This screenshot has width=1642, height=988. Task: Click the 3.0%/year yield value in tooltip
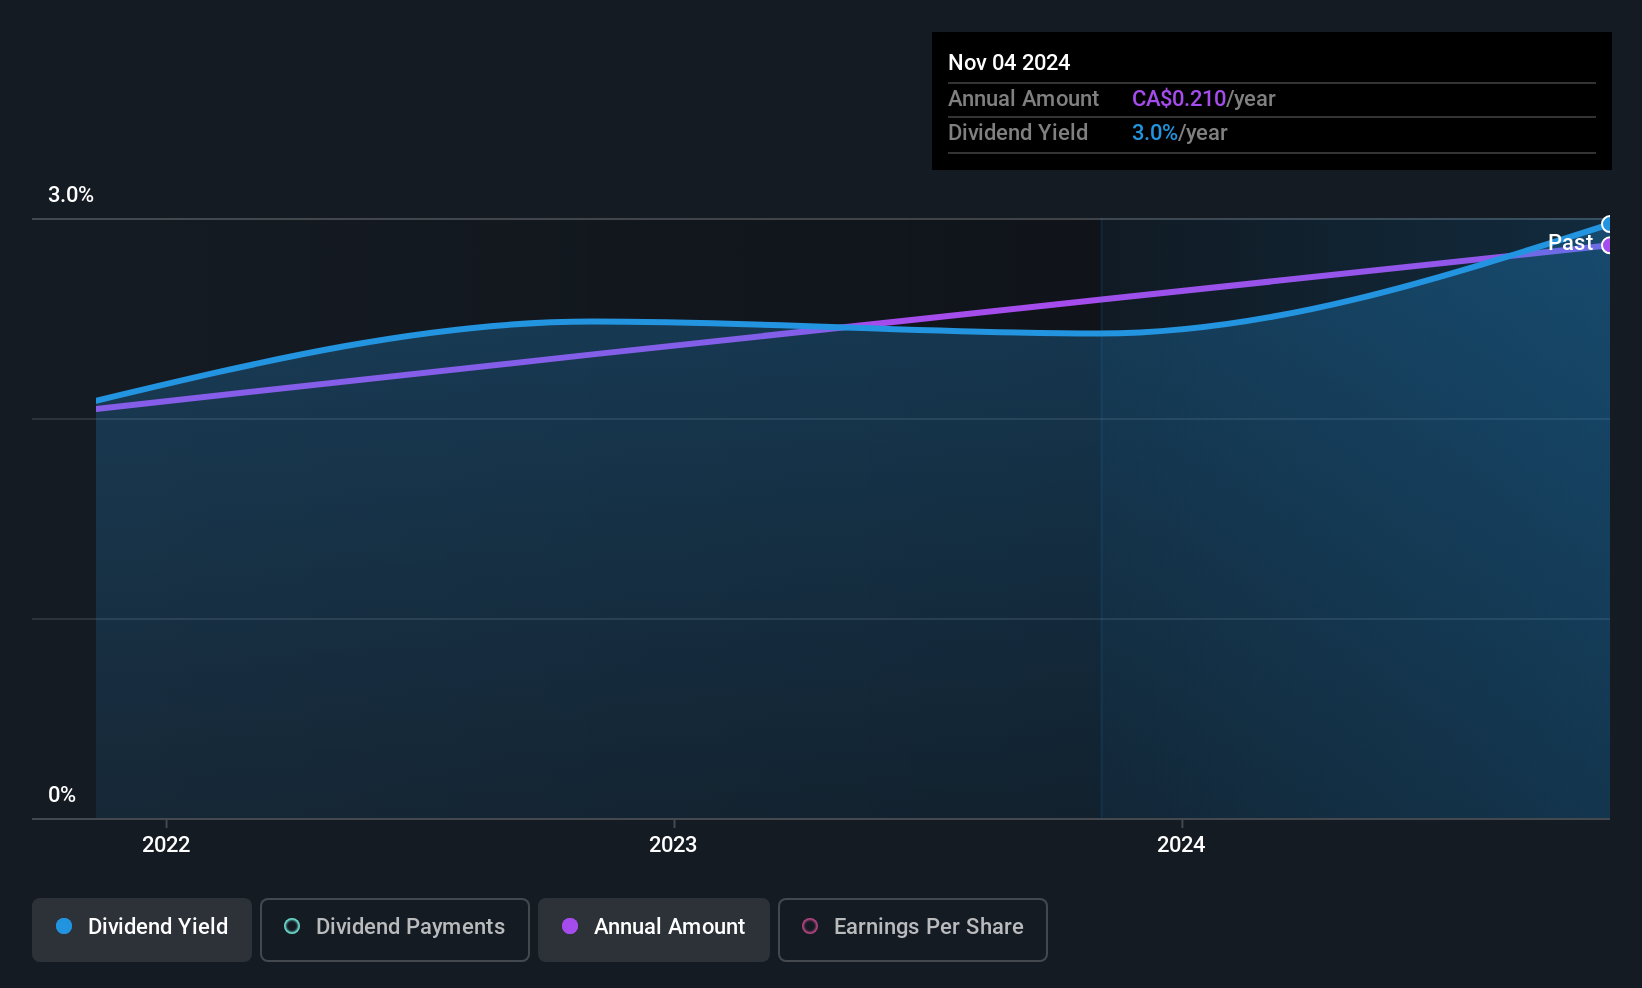click(x=1179, y=133)
